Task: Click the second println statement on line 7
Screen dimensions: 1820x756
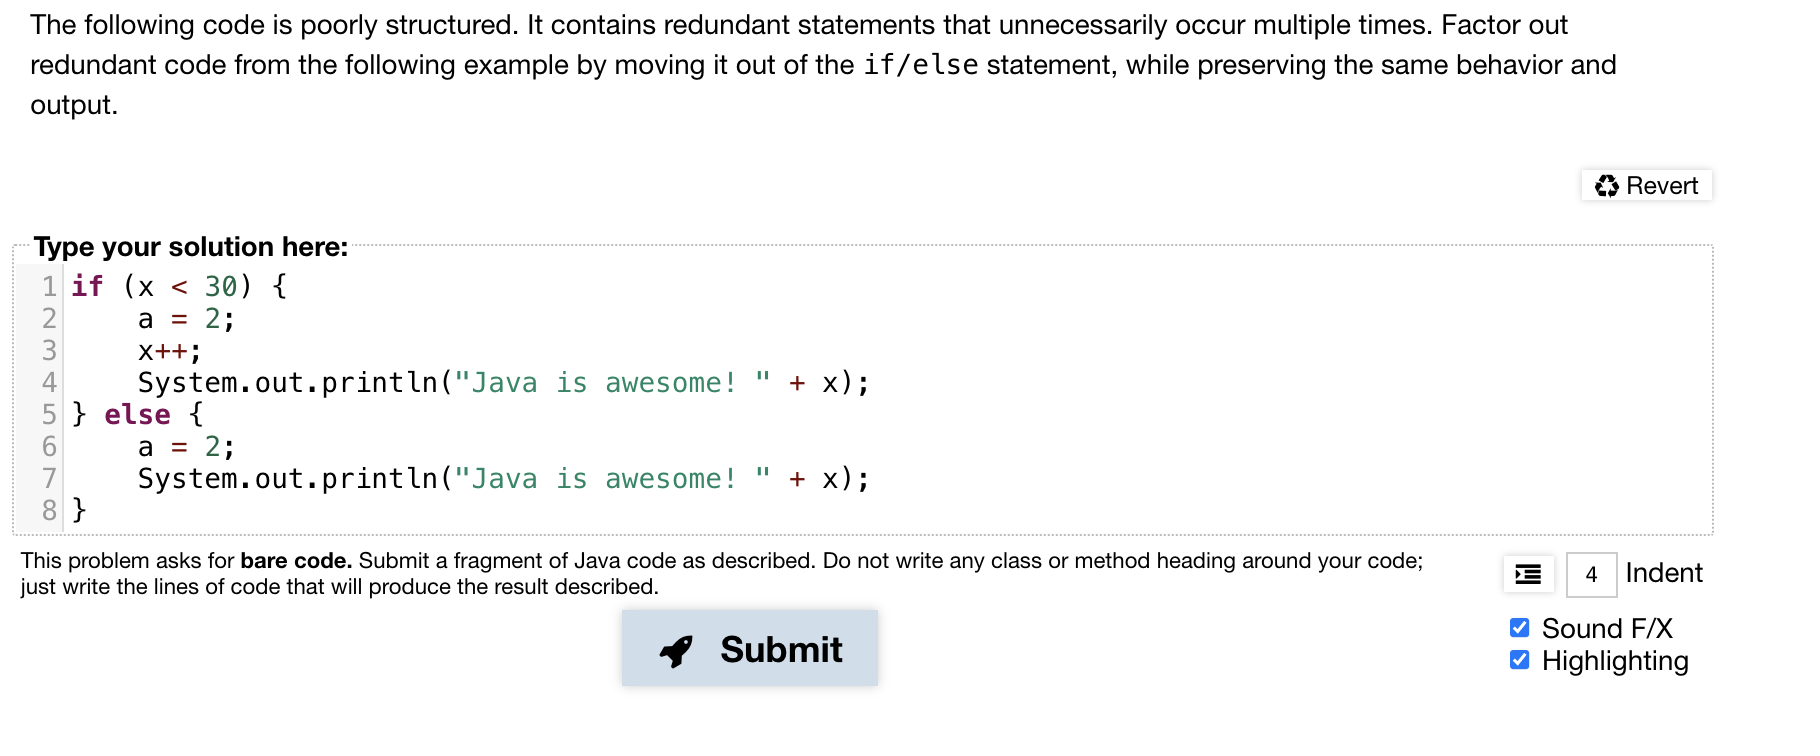Action: pyautogui.click(x=504, y=479)
